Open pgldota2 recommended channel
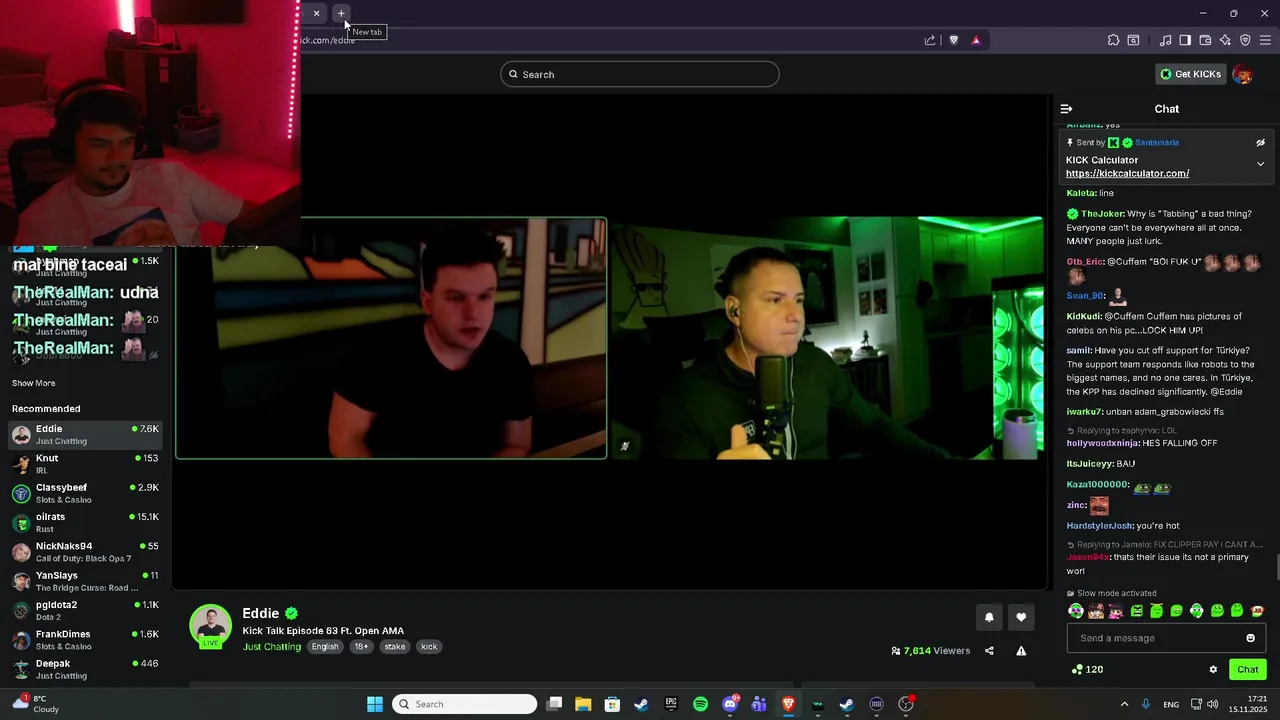Screen dimensions: 1280x720 (x=86, y=611)
